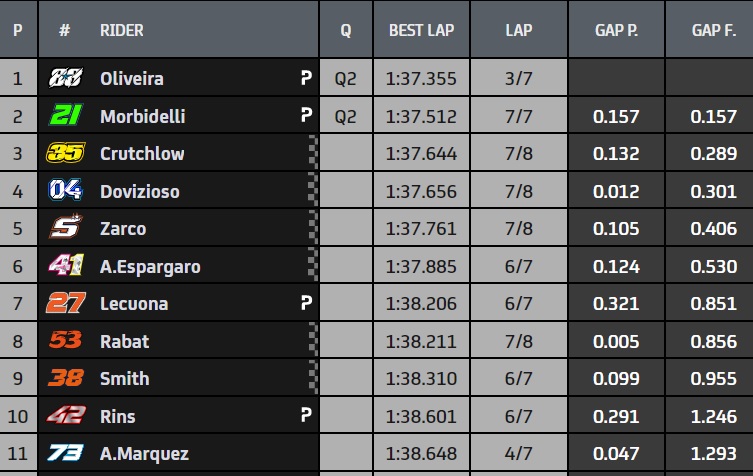Click the Rins rider name
The width and height of the screenshot is (753, 476).
[x=118, y=416]
